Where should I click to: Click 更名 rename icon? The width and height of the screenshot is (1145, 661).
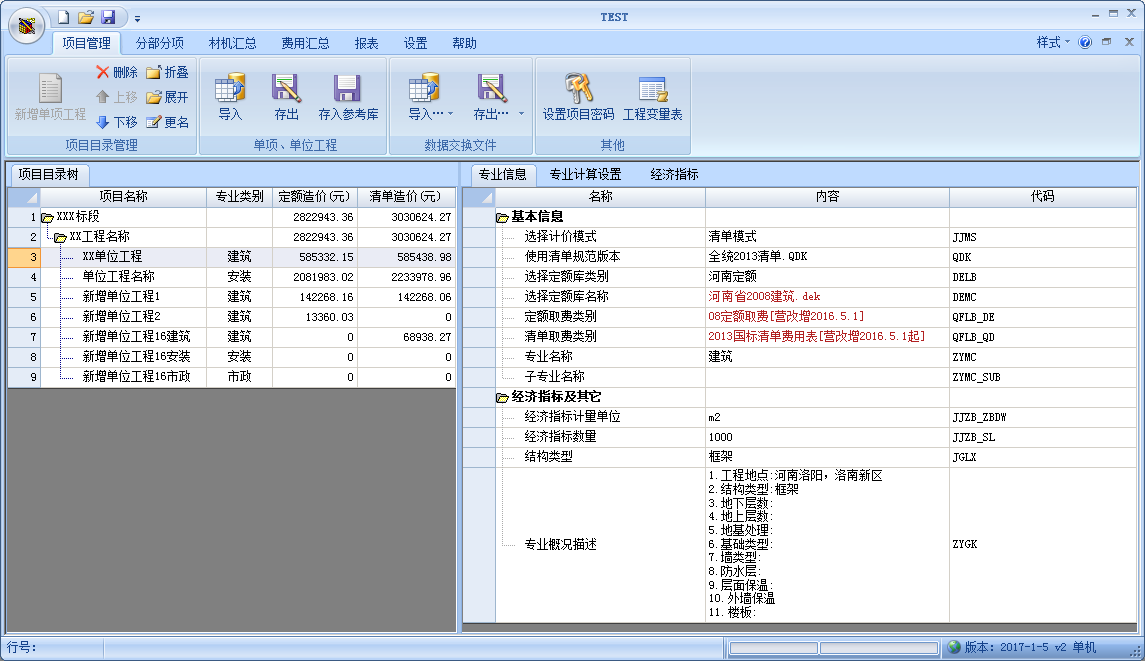[x=153, y=122]
